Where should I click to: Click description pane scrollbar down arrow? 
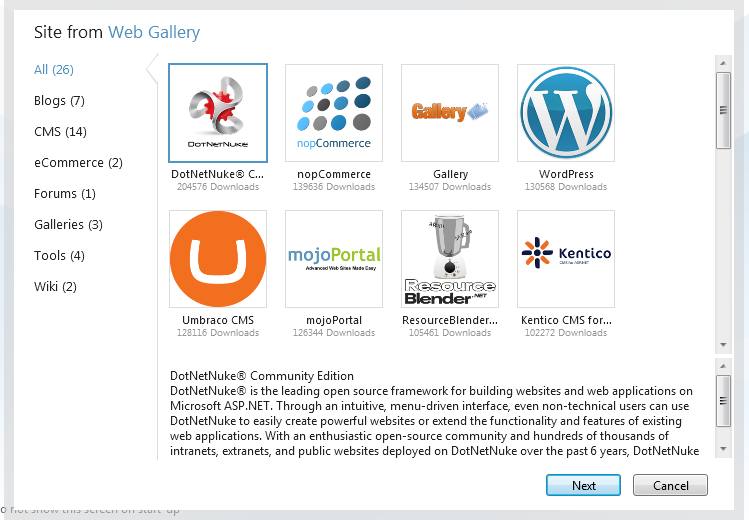(723, 449)
